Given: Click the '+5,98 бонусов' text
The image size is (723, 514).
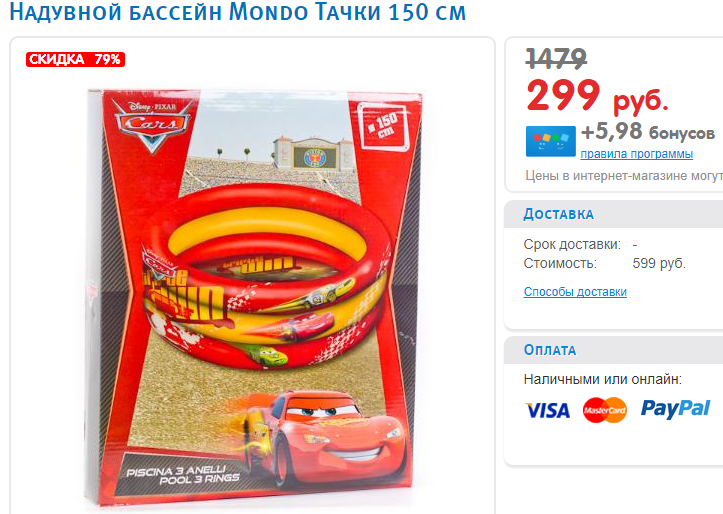Looking at the screenshot, I should click(648, 131).
